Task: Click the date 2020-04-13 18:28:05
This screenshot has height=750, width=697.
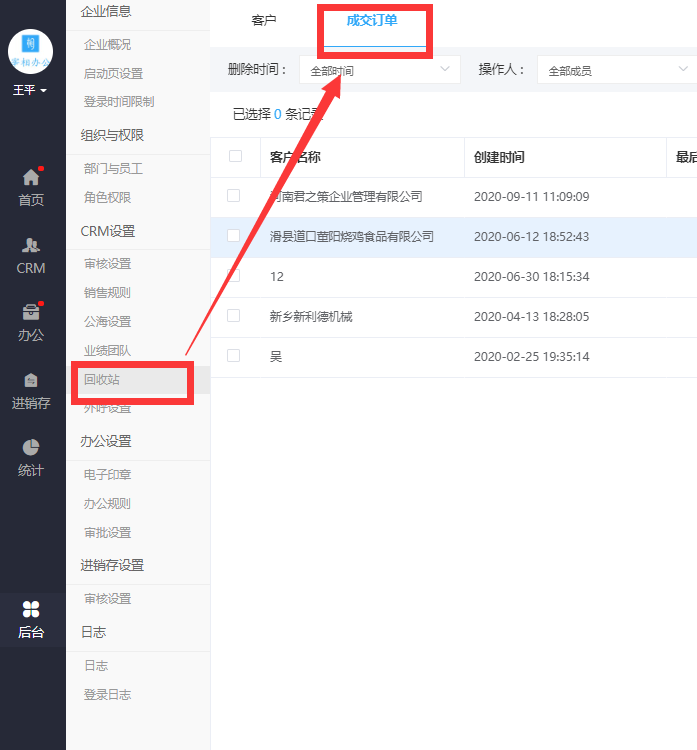Action: [531, 317]
